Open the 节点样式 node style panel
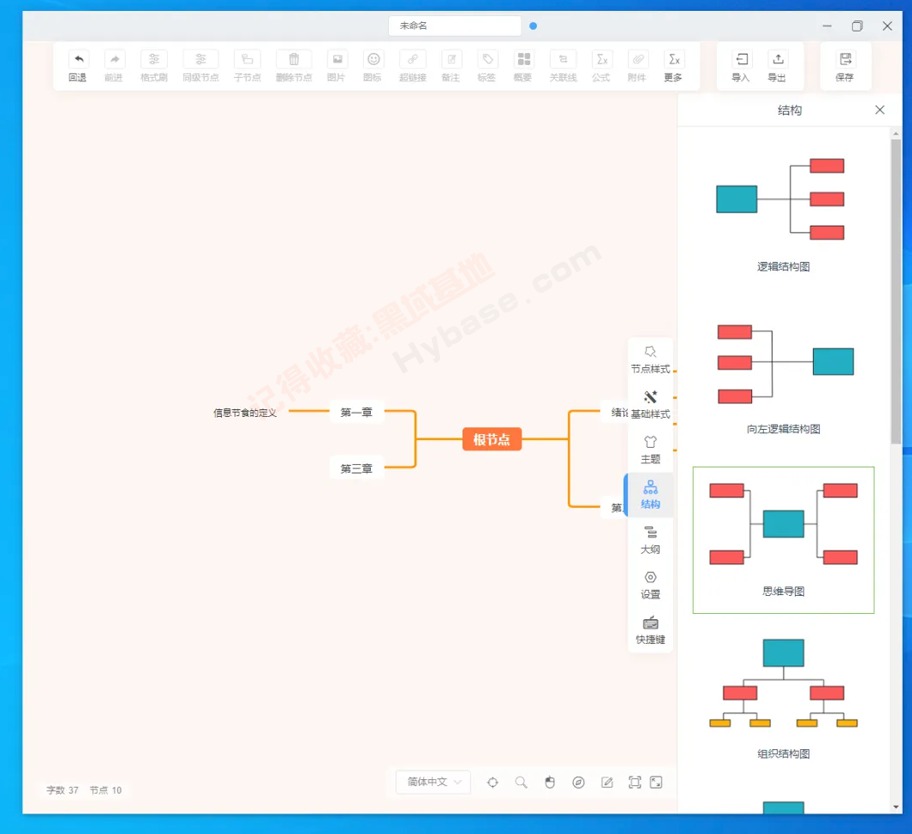Viewport: 912px width, 834px height. (x=650, y=360)
